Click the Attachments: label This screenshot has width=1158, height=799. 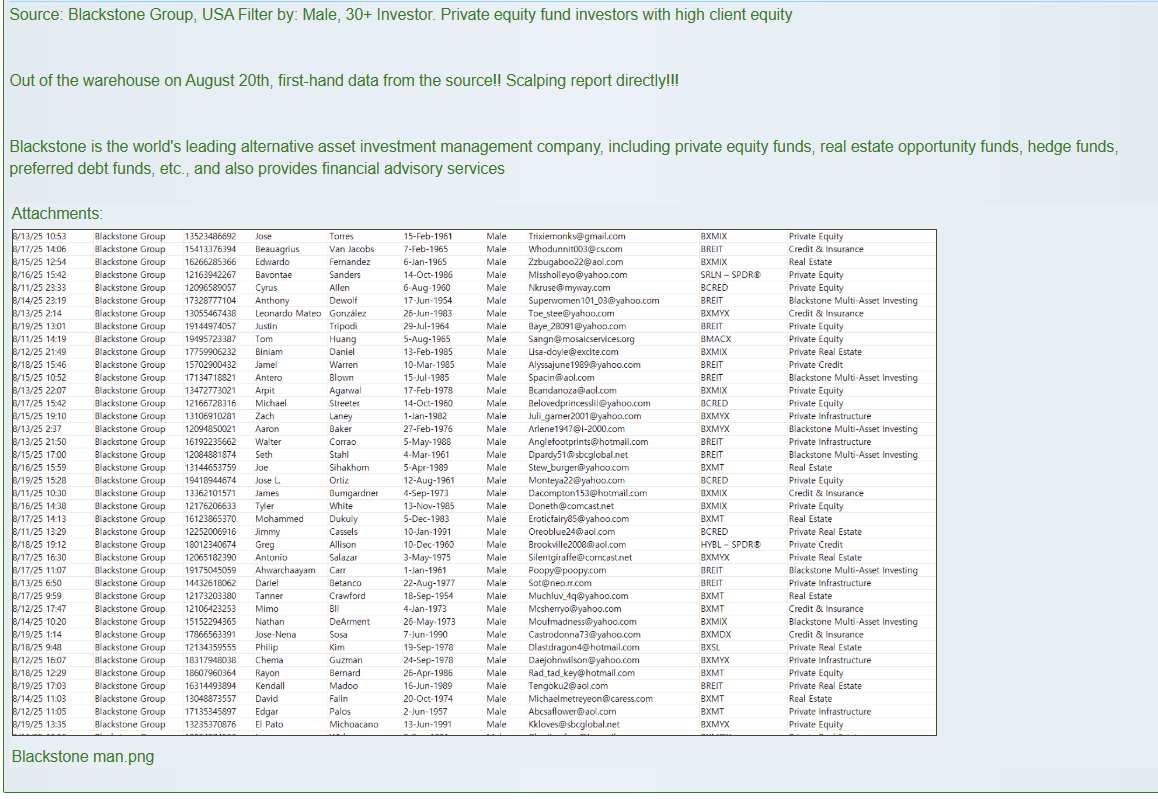pos(57,213)
